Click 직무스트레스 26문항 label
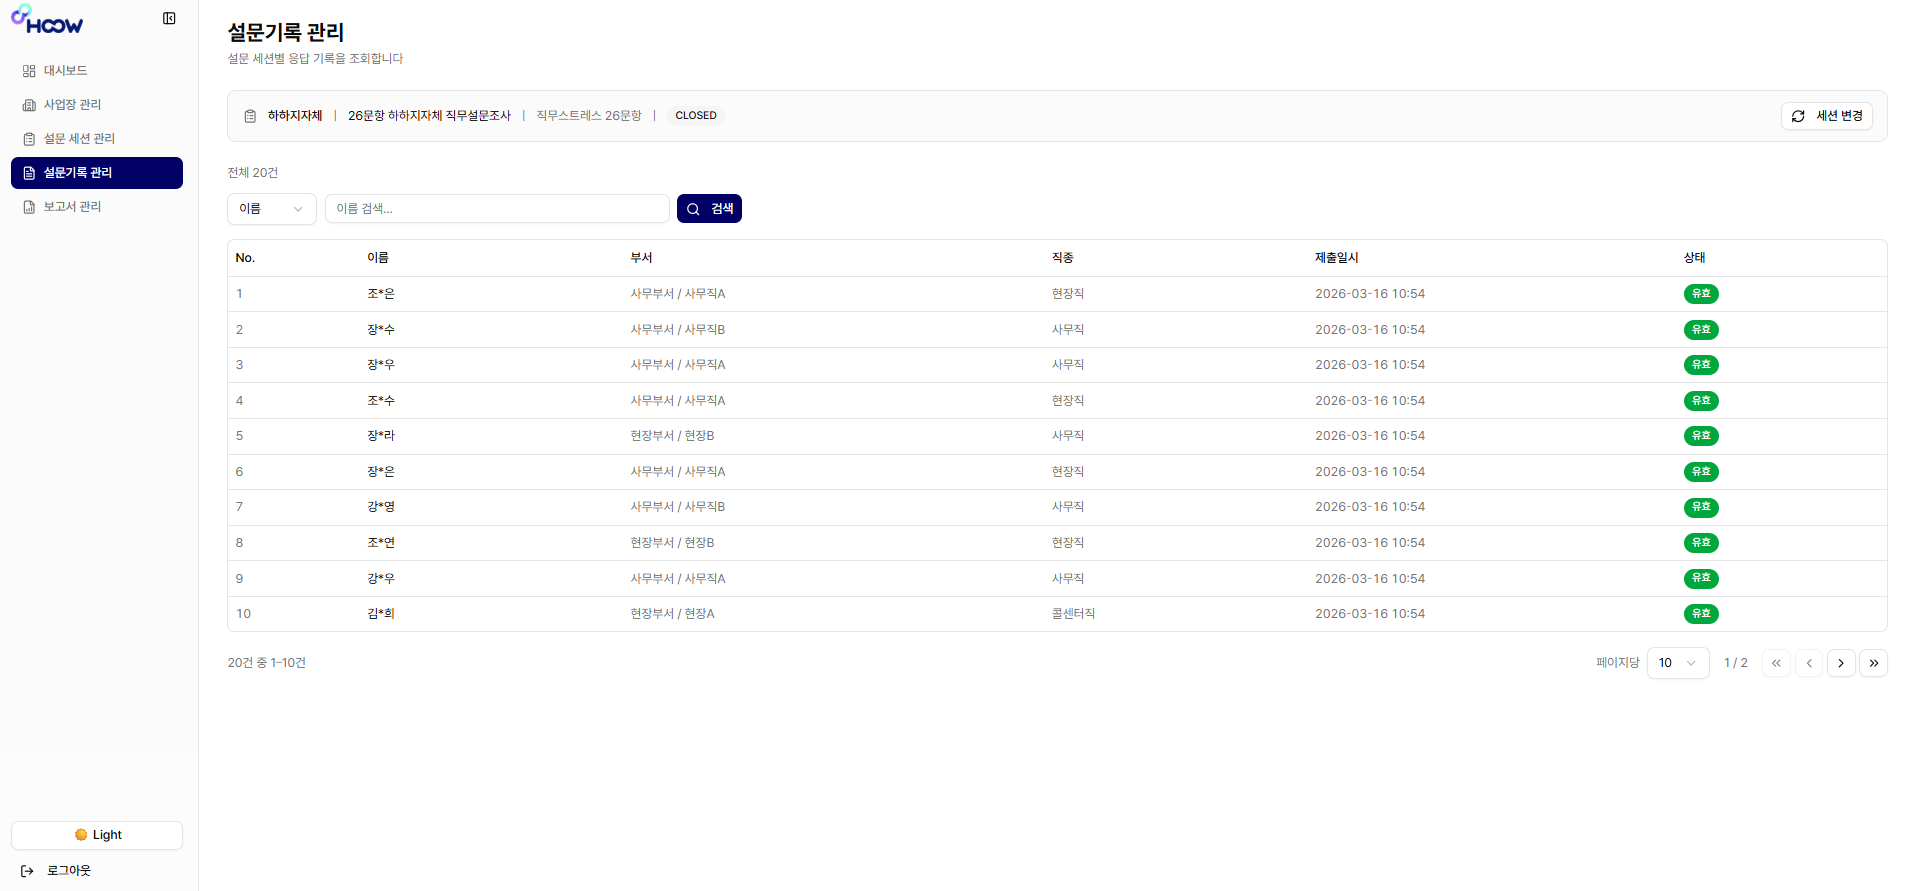The height and width of the screenshot is (891, 1913). pyautogui.click(x=589, y=116)
